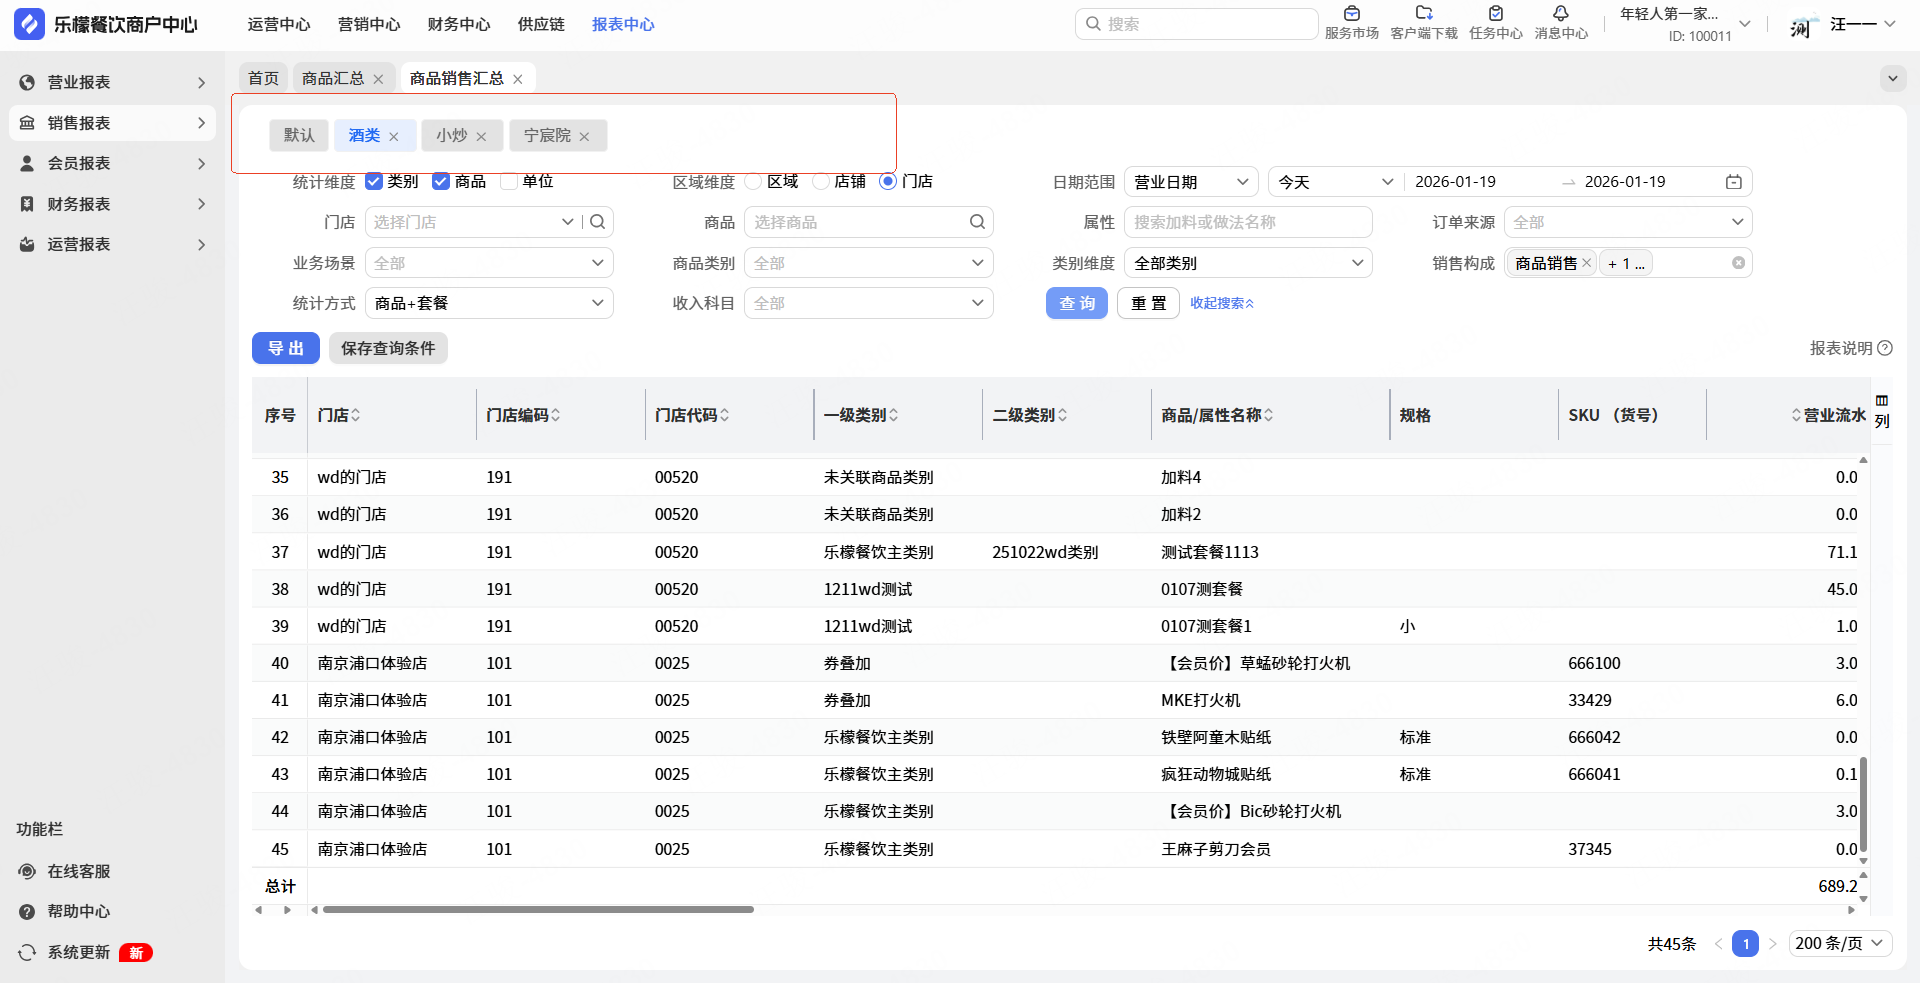Click the 客户端下载 download icon
This screenshot has height=983, width=1920.
1424,14
